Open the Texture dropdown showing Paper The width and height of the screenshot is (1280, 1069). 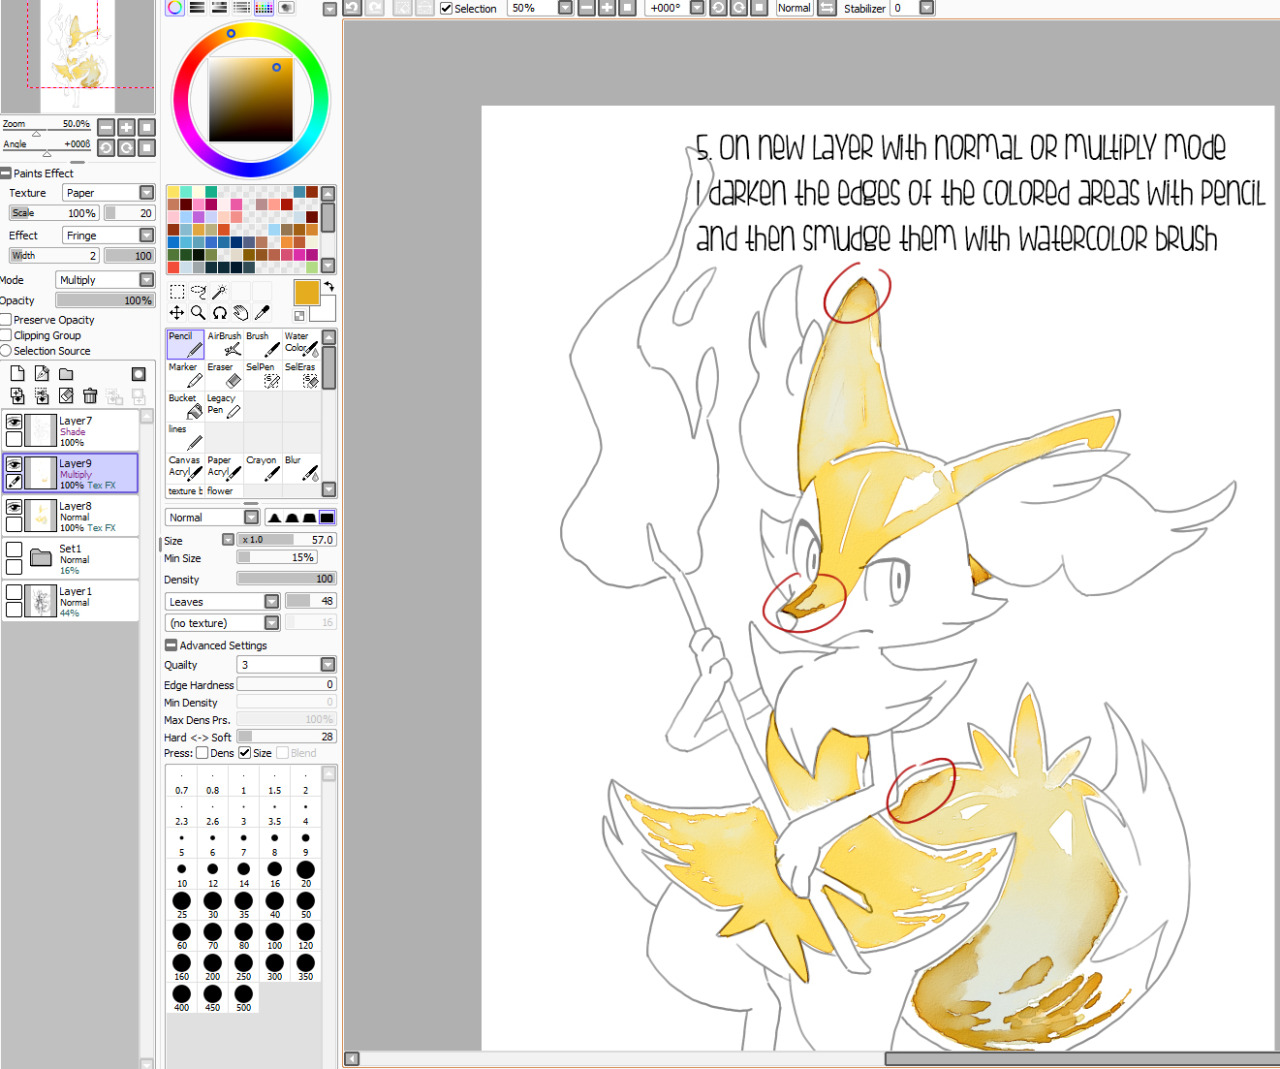point(109,193)
